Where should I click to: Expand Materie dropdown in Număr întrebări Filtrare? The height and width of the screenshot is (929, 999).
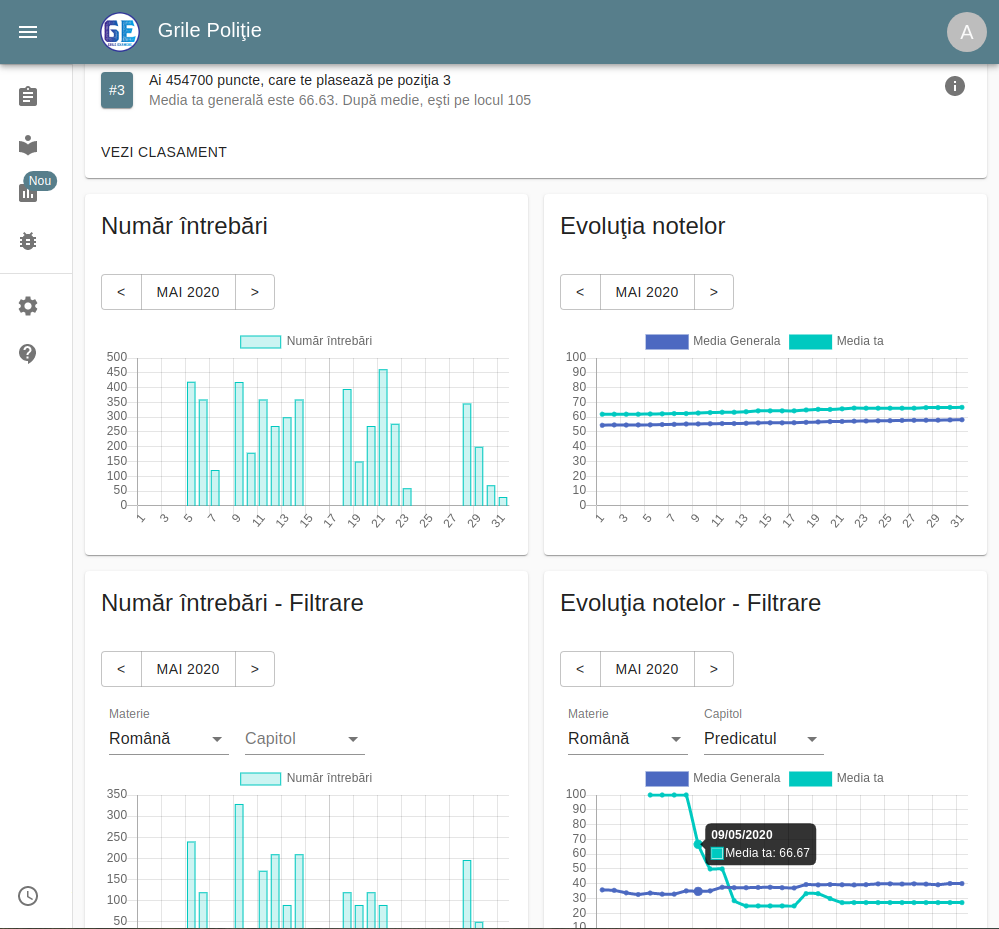pyautogui.click(x=168, y=739)
